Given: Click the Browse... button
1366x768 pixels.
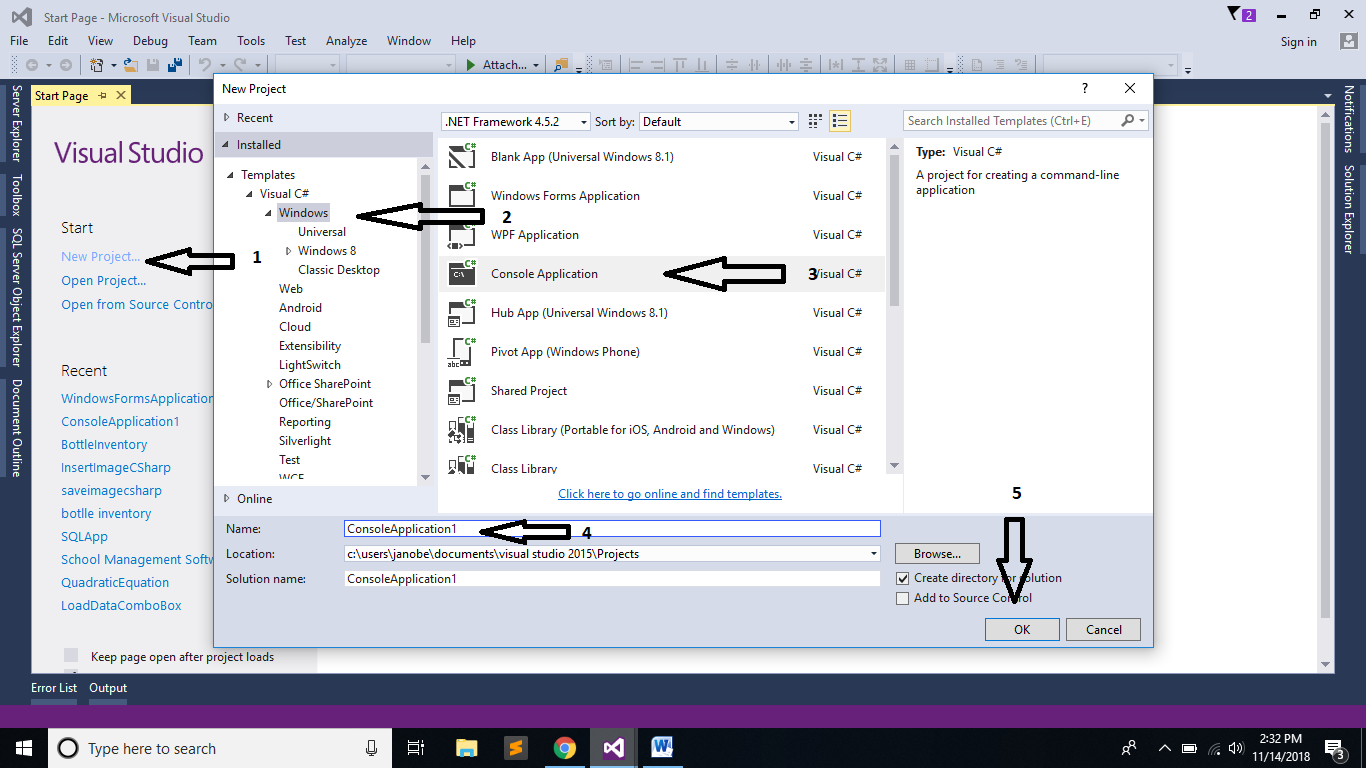Looking at the screenshot, I should tap(937, 553).
